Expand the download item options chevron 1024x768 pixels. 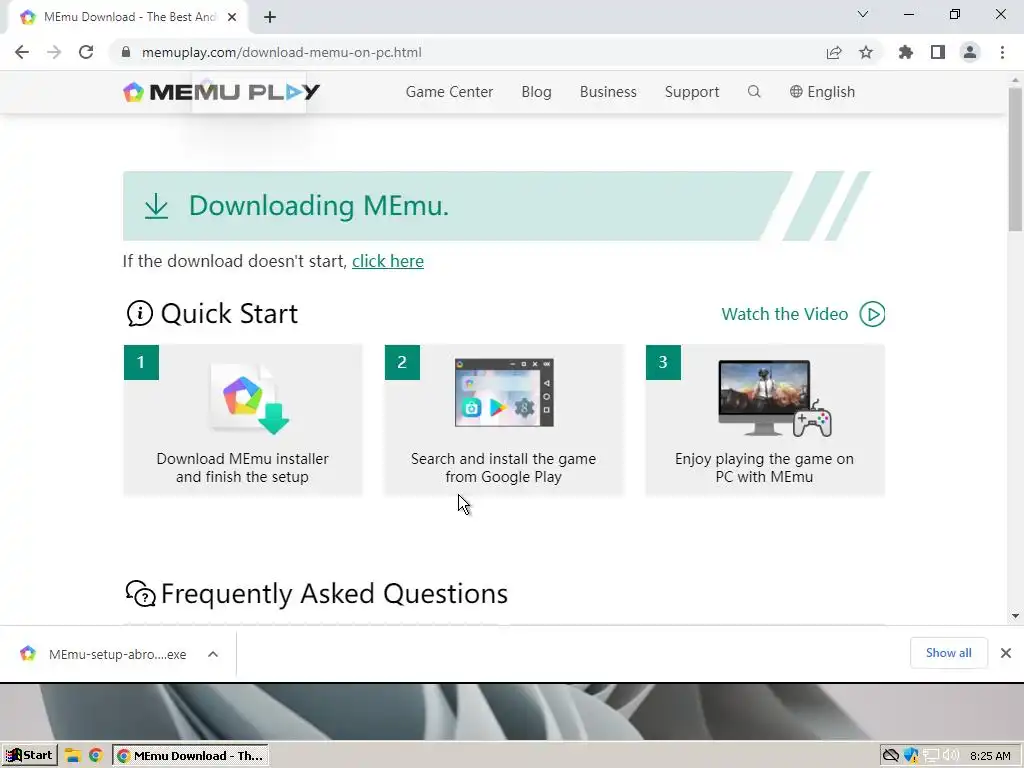pyautogui.click(x=213, y=654)
